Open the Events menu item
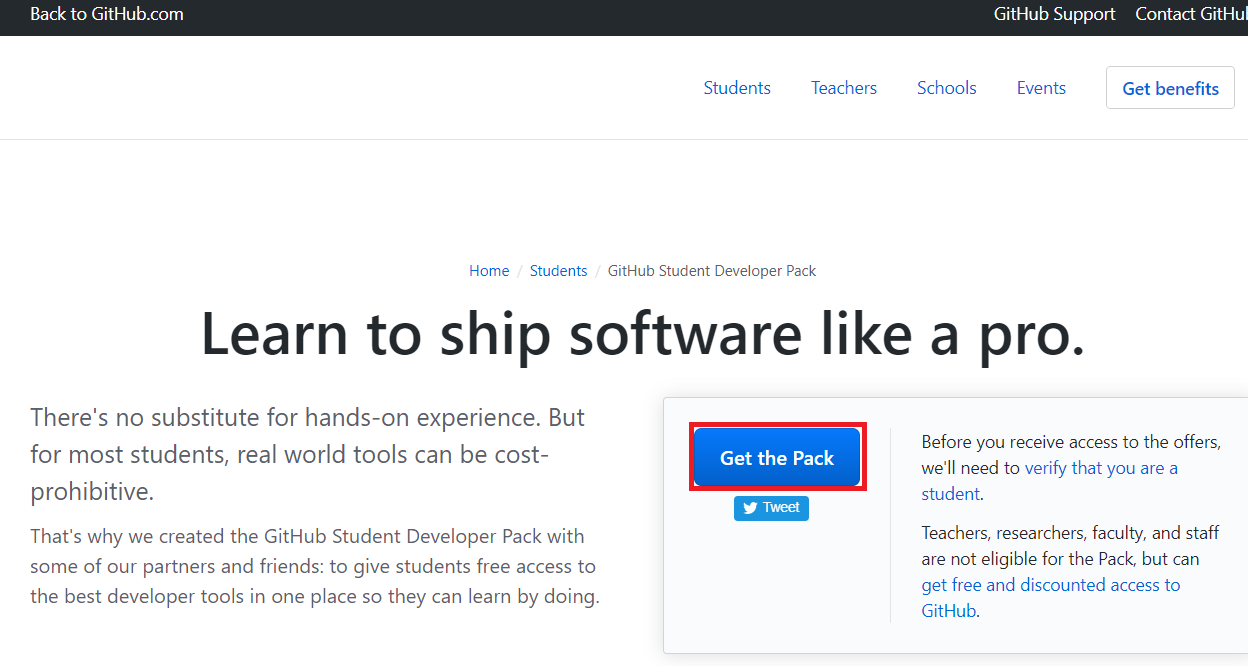1248x666 pixels. point(1041,88)
